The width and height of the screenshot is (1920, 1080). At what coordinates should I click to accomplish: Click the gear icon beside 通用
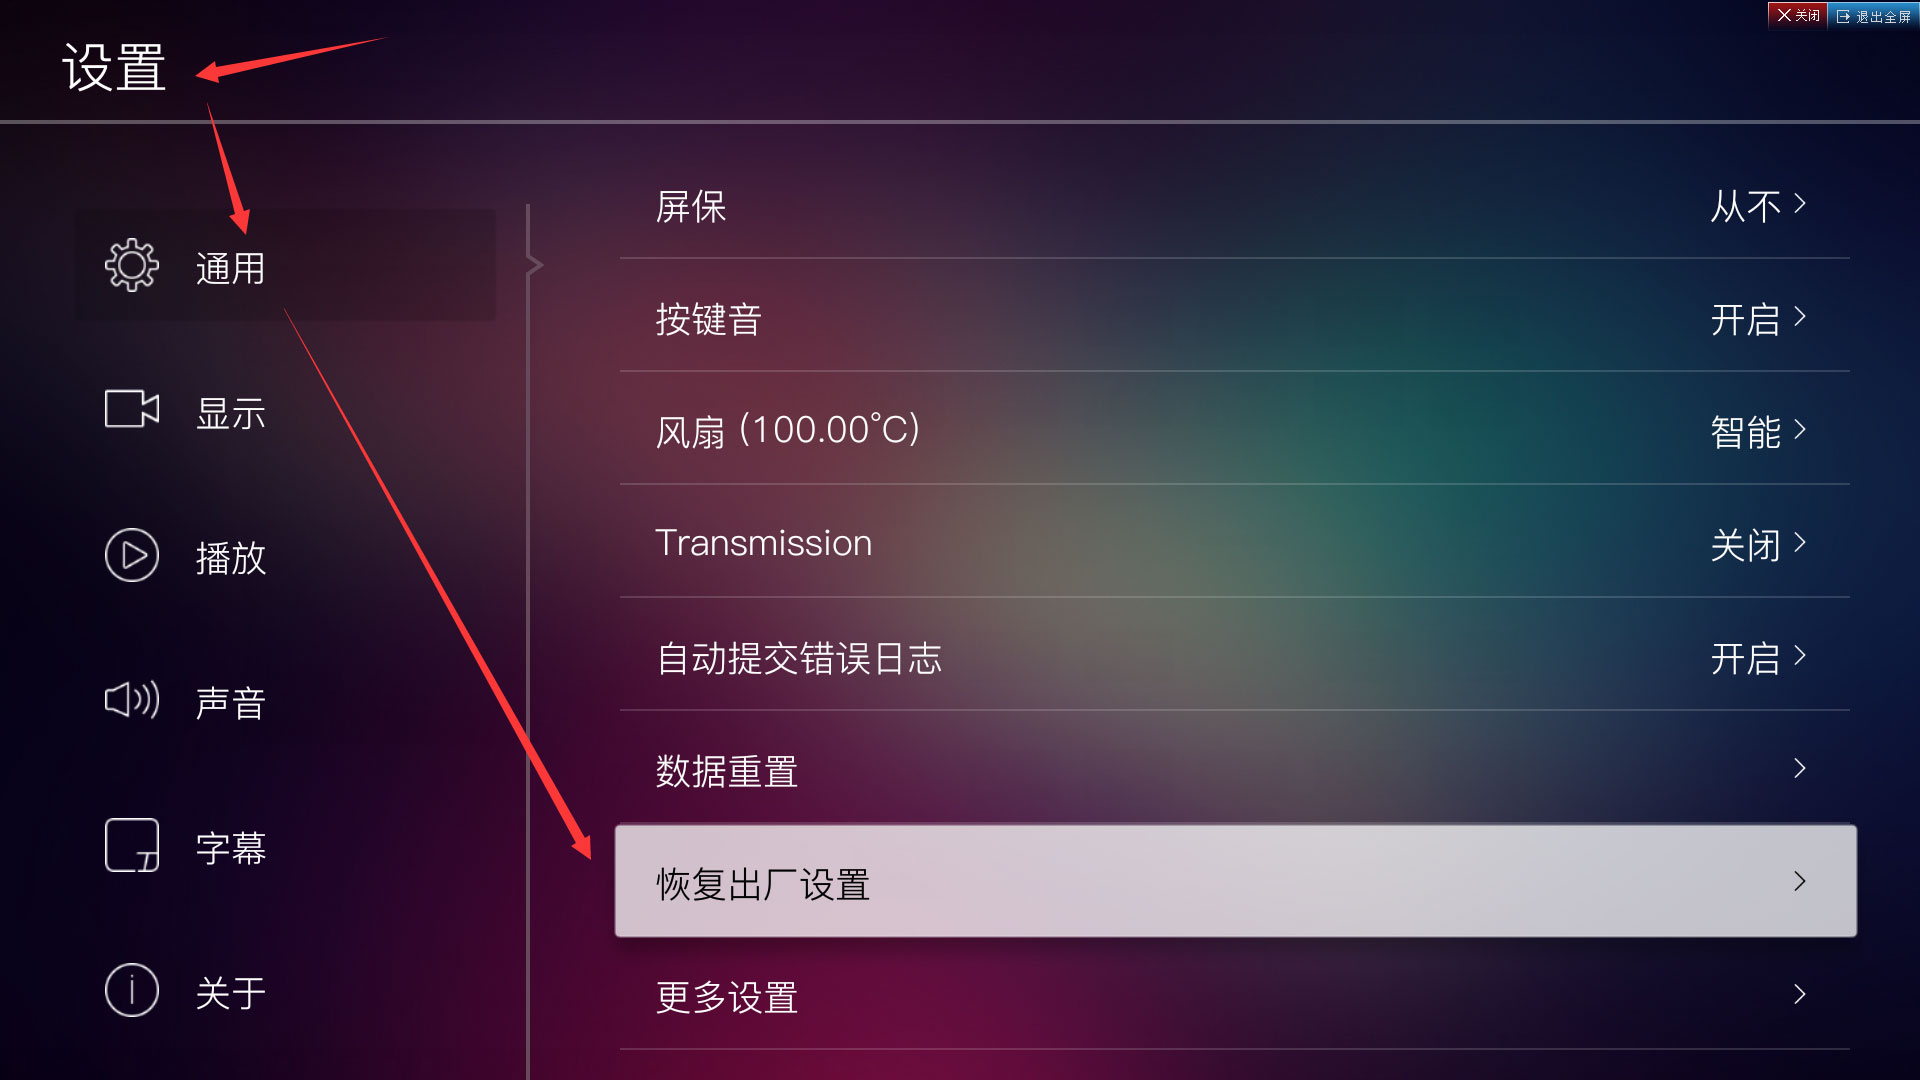pyautogui.click(x=132, y=265)
